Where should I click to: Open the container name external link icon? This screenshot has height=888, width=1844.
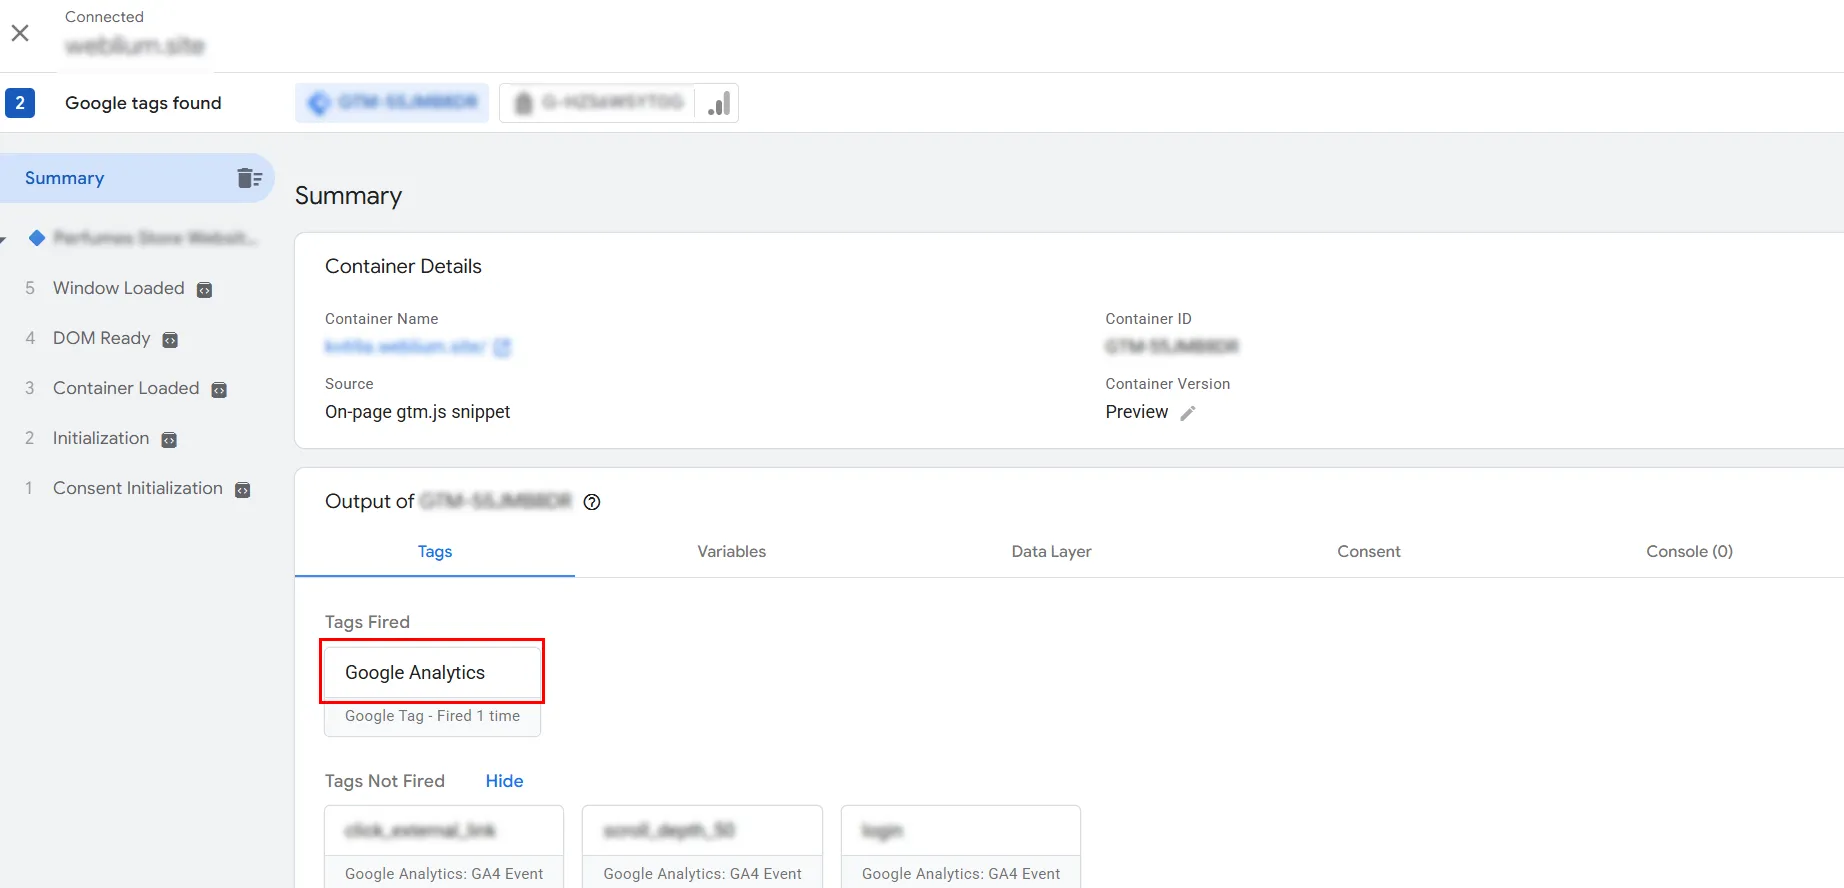tap(502, 347)
